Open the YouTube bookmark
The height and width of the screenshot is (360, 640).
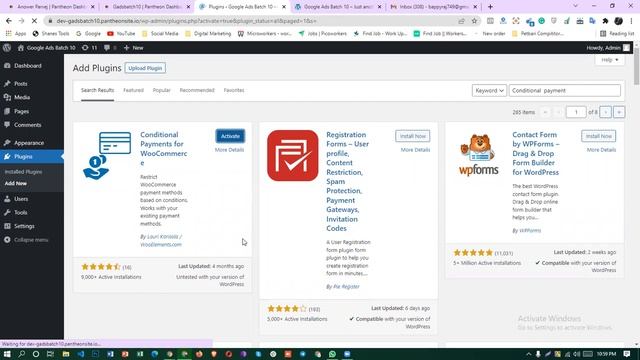121,33
